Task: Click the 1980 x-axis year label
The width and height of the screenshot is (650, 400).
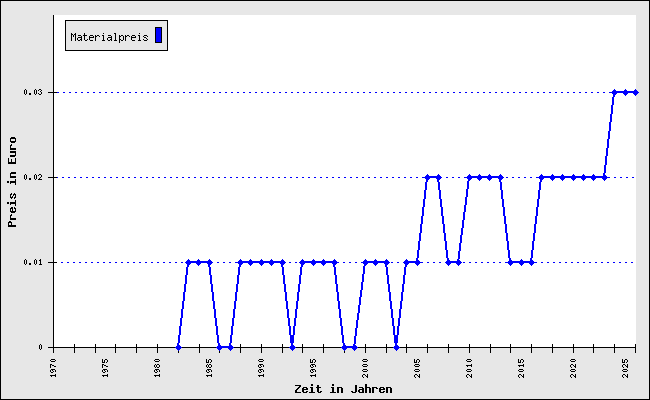Action: (158, 368)
